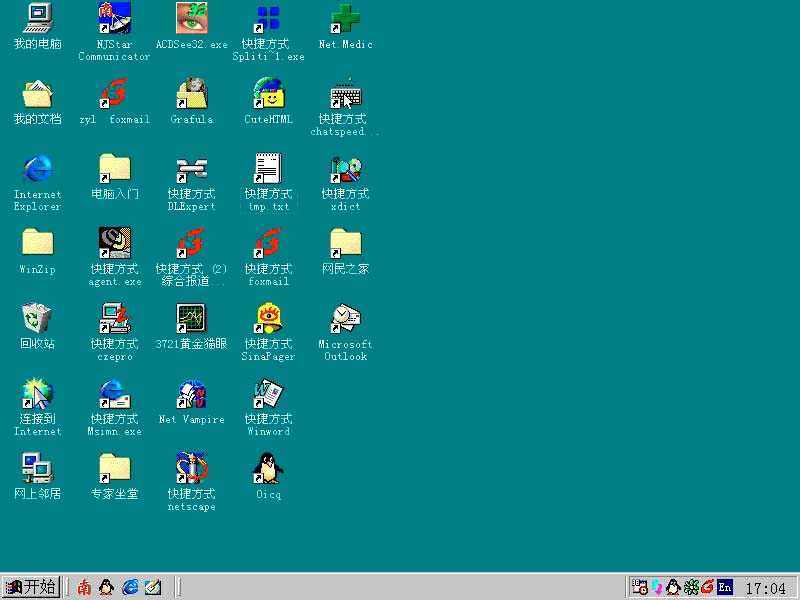Select the CuteHTML desktop icon
800x600 pixels.
pos(268,94)
